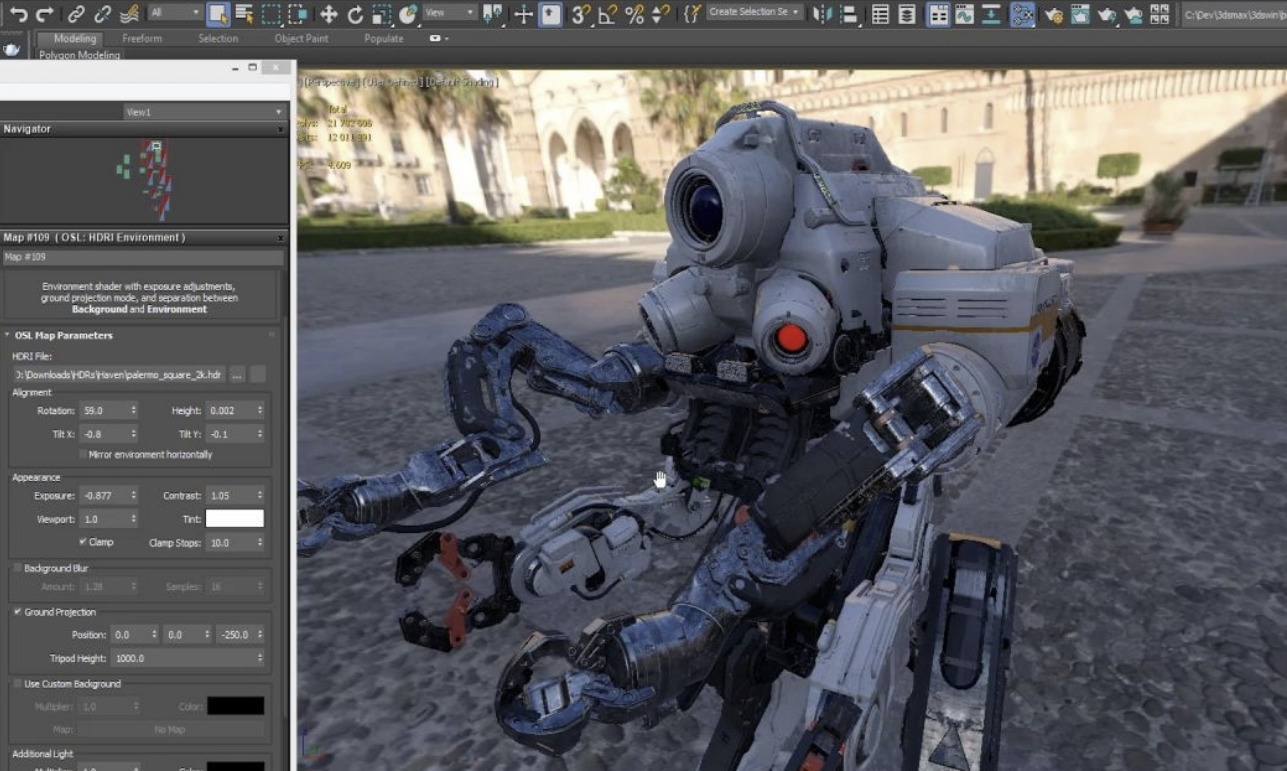Screen dimensions: 1287x771
Task: Click the Bind to Space Warp icon
Action: point(129,14)
